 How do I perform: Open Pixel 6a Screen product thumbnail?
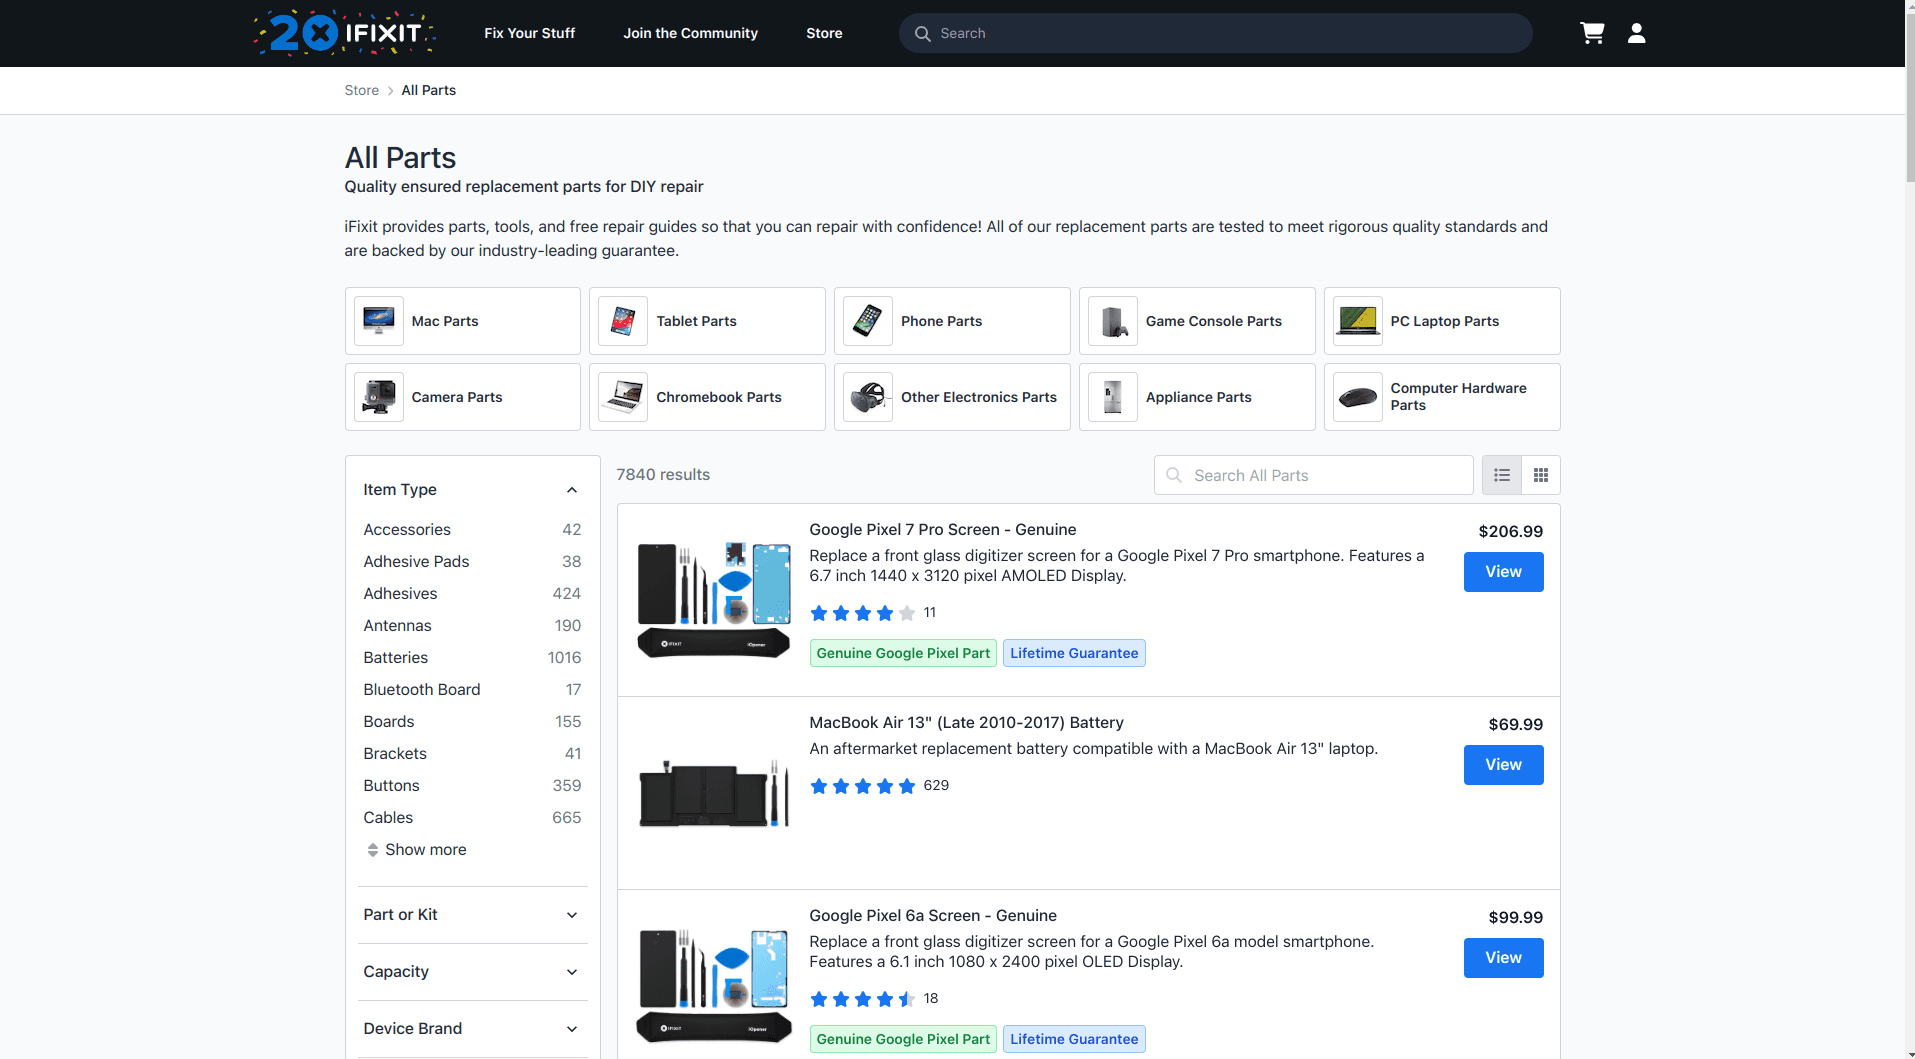coord(714,986)
